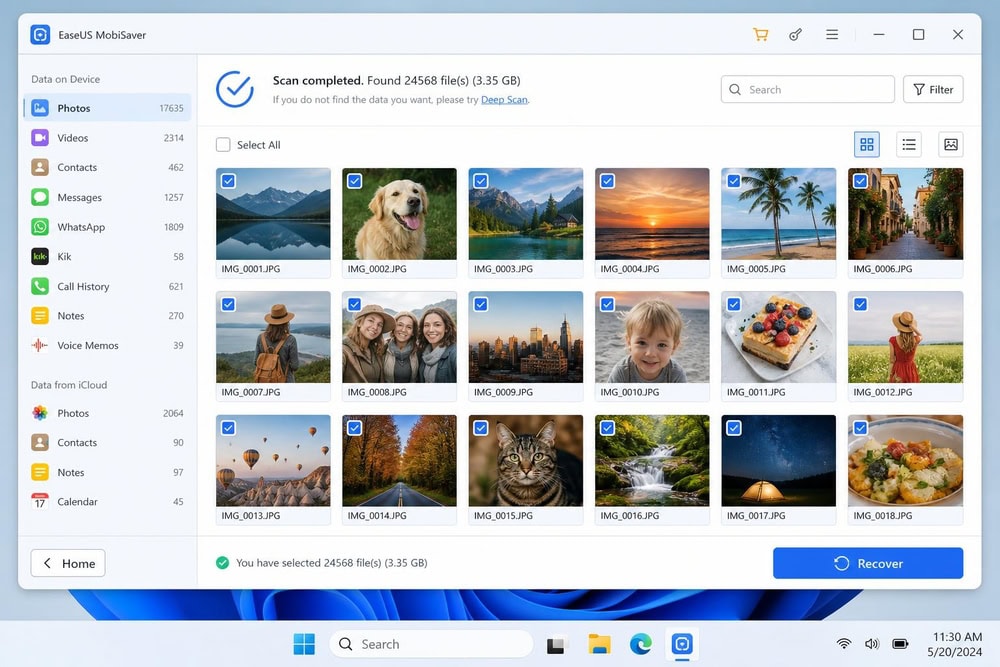Open the Videos category

point(107,138)
